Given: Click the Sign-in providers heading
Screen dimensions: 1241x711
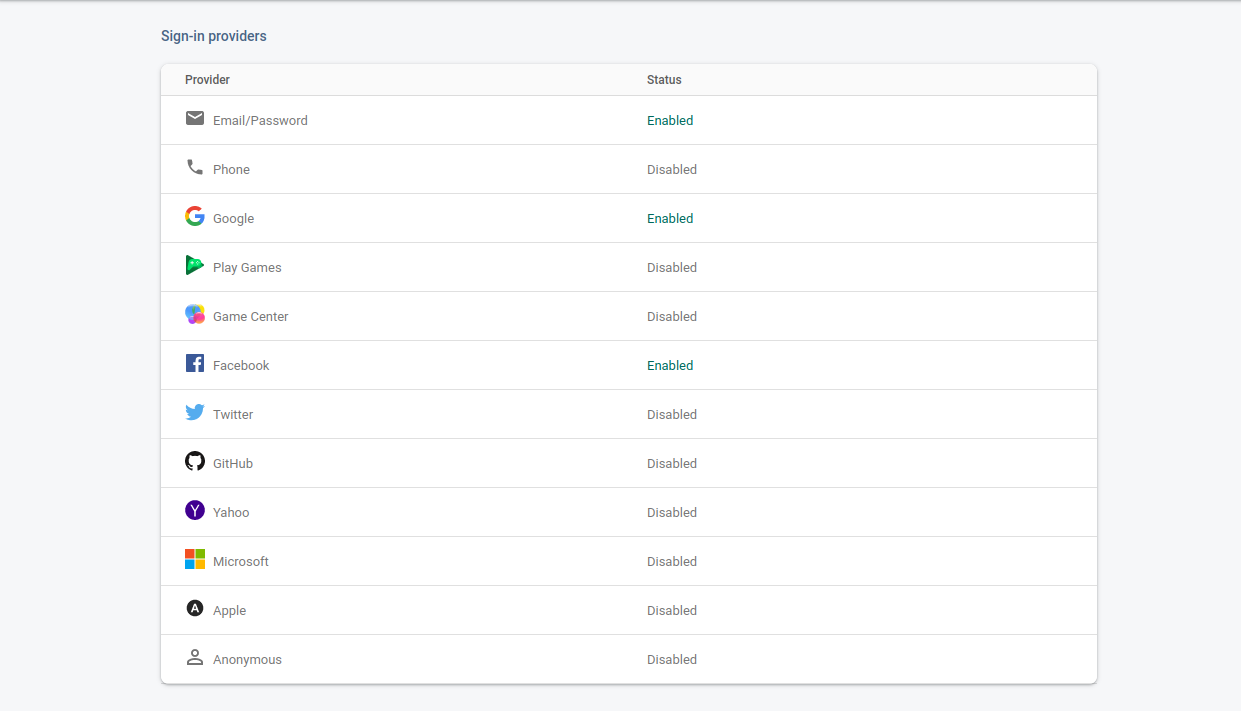Looking at the screenshot, I should click(214, 36).
